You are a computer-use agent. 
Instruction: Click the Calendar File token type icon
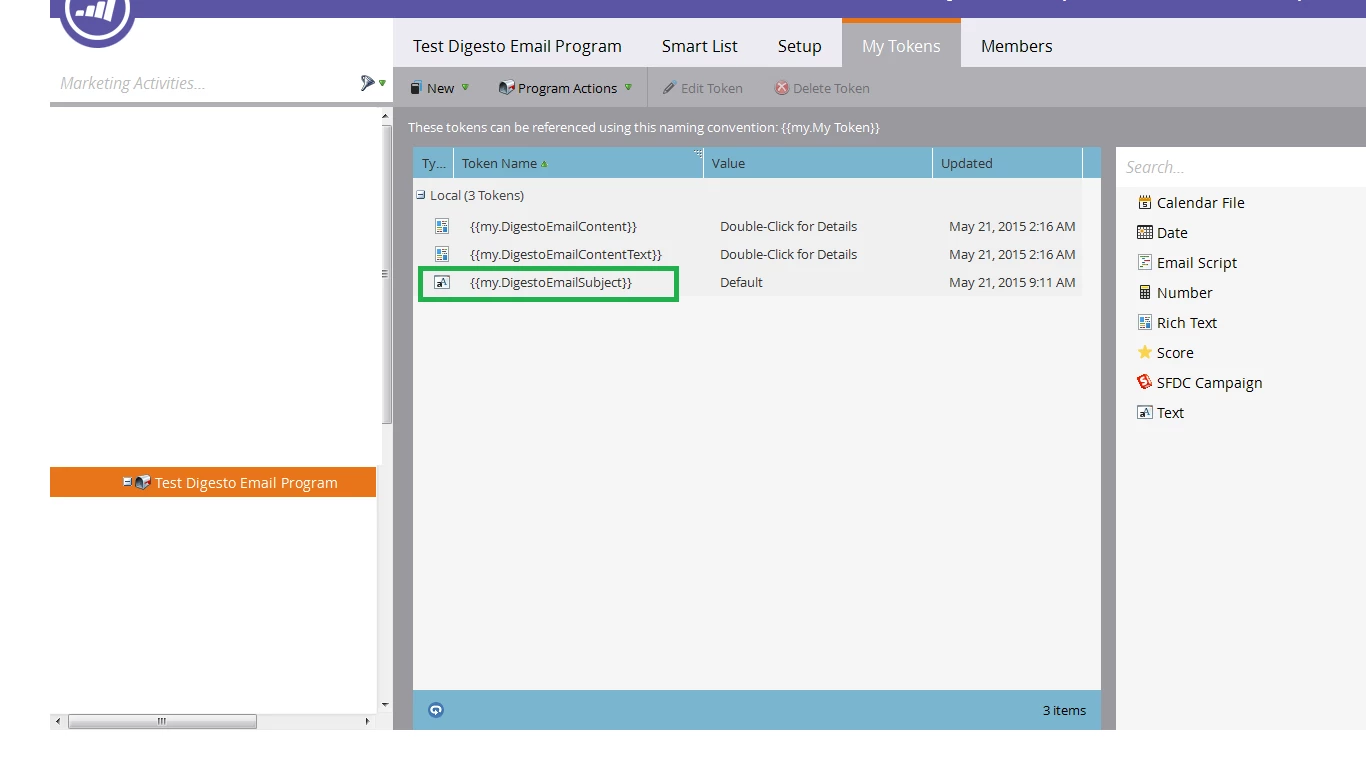coord(1145,202)
